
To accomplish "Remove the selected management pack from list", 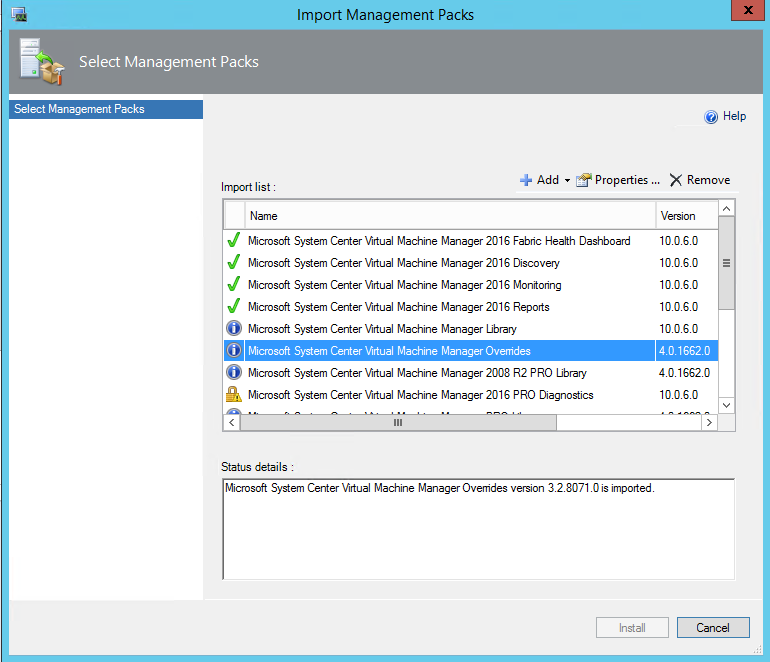I will [700, 180].
